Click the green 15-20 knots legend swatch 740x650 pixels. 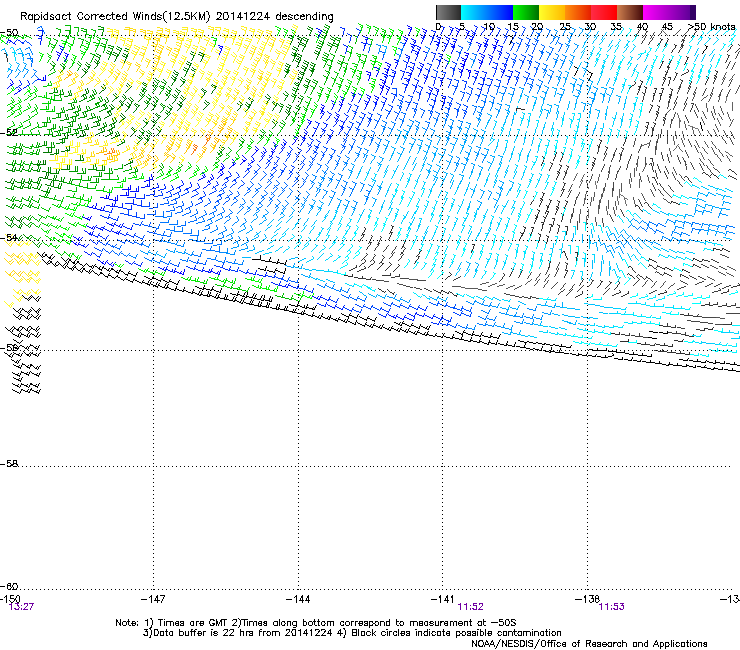(525, 12)
